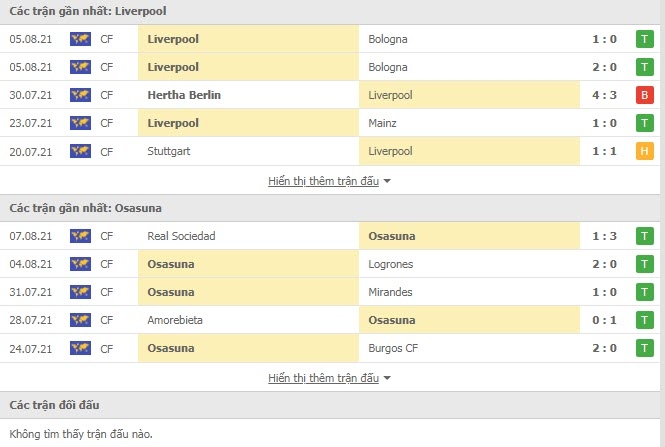This screenshot has width=665, height=447.
Task: Select the Burgos CF team name
Action: [x=393, y=348]
